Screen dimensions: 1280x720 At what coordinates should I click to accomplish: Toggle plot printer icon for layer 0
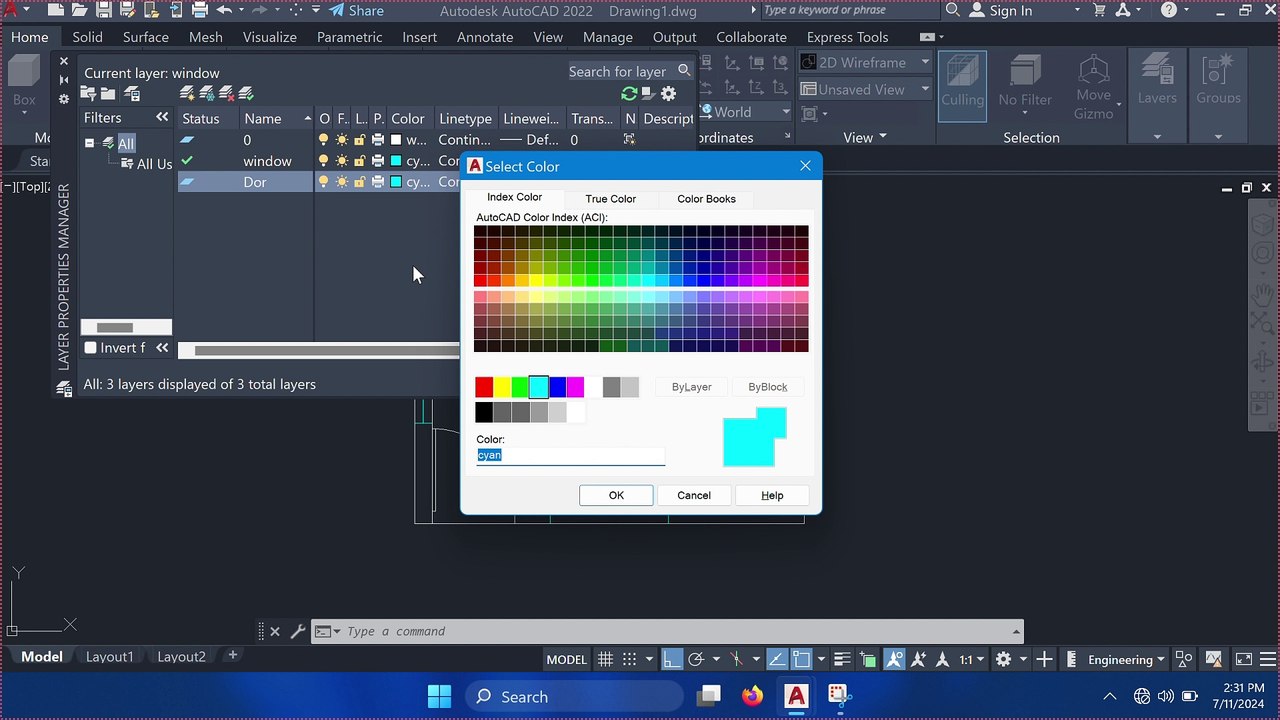[378, 140]
